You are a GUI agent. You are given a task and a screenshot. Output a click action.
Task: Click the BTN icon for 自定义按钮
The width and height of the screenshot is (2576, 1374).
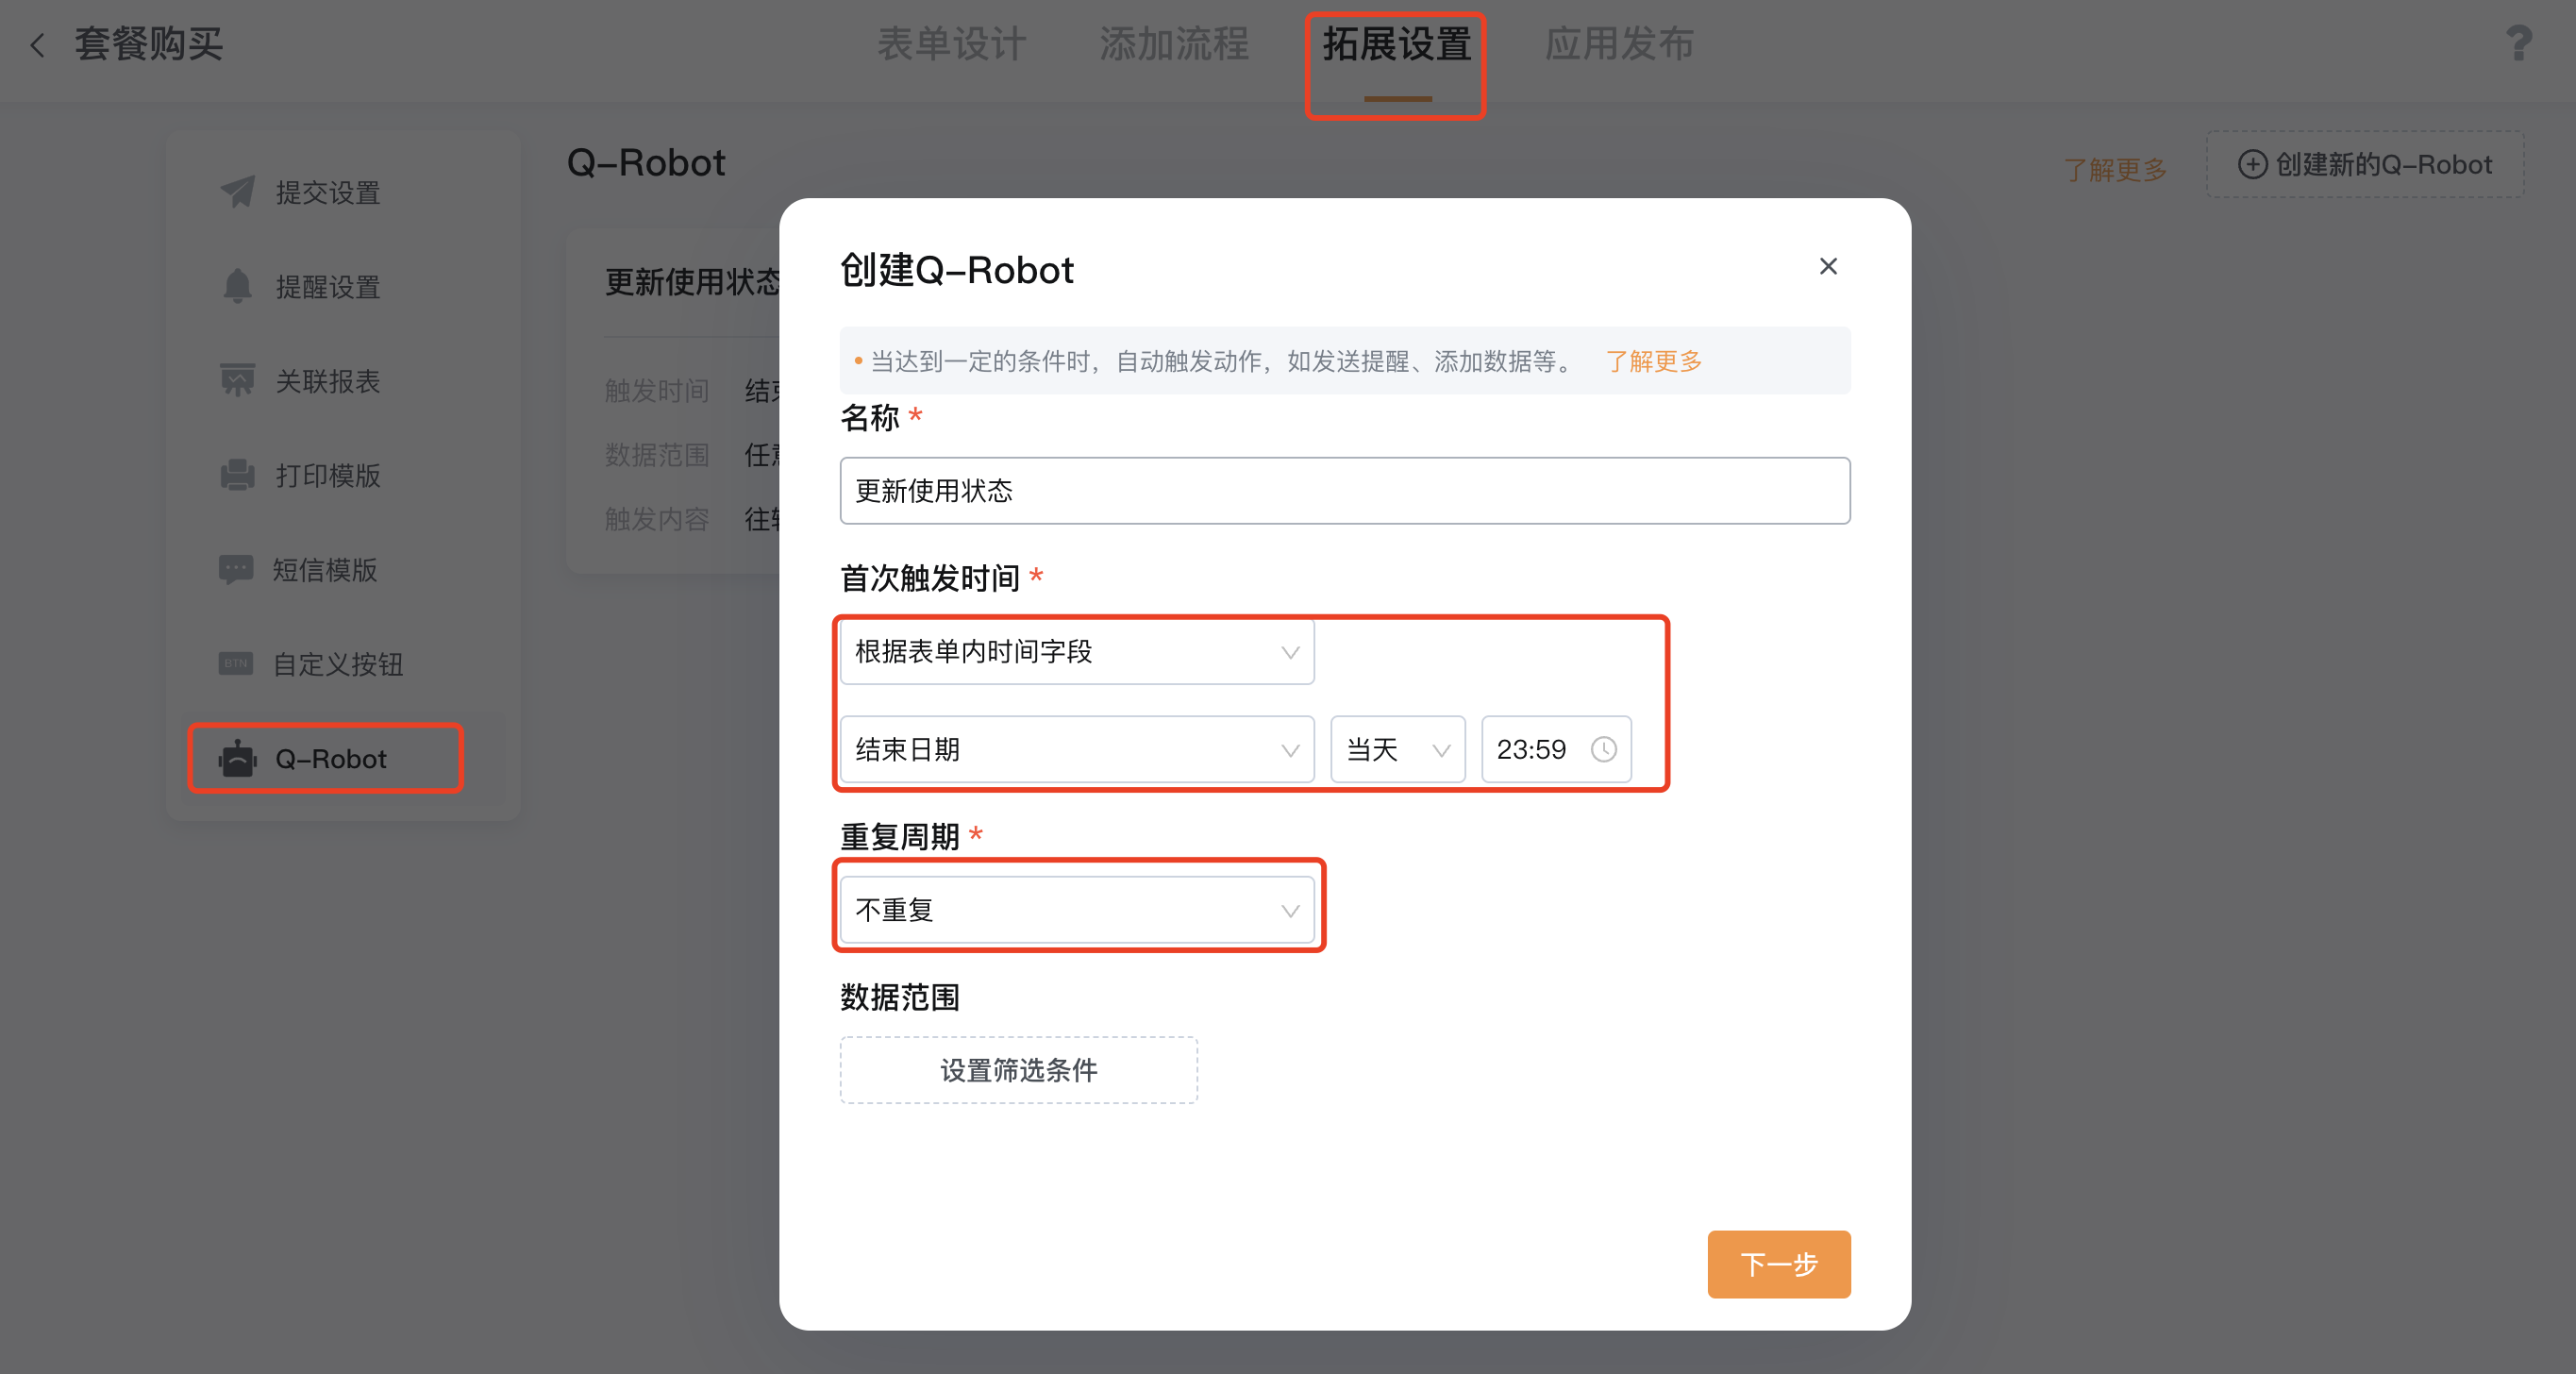point(236,663)
